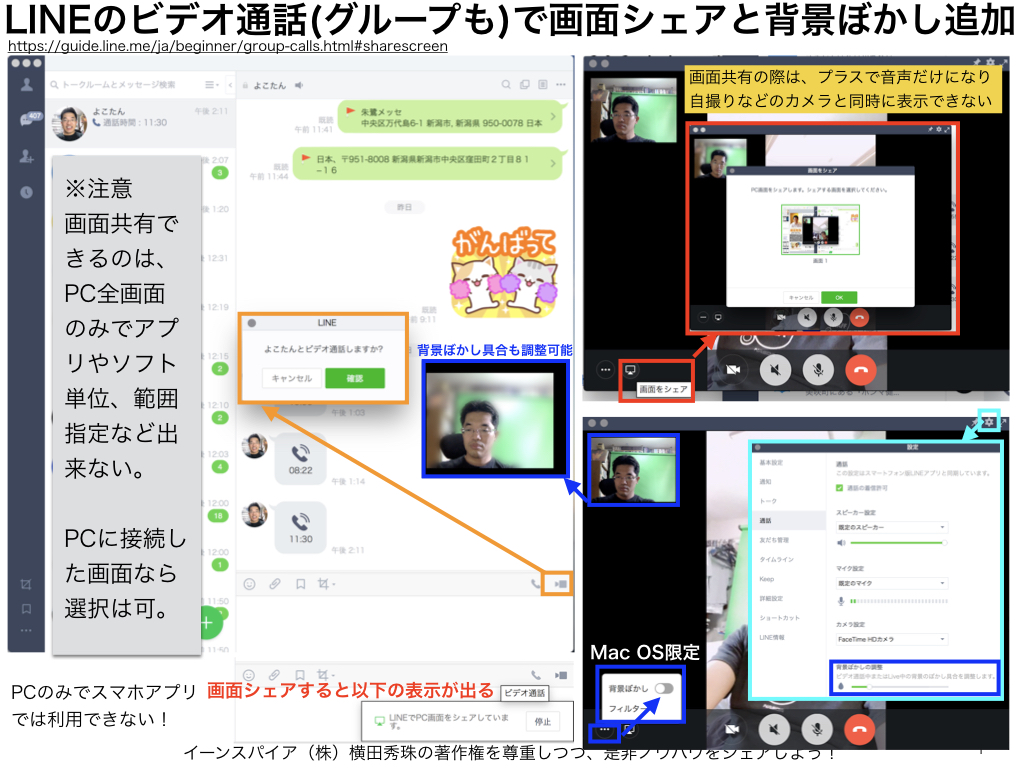
Task: Open the スピーカー設定 speaker dropdown
Action: (891, 527)
